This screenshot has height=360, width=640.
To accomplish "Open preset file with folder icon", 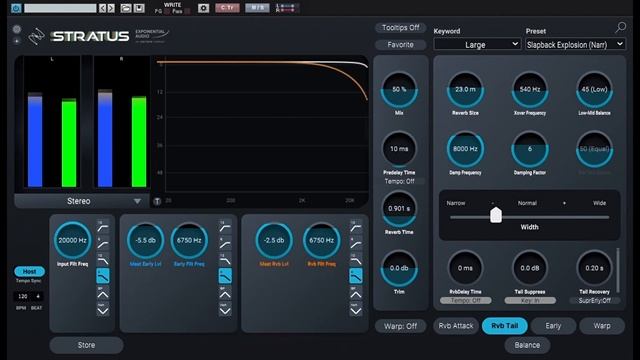I will point(126,8).
